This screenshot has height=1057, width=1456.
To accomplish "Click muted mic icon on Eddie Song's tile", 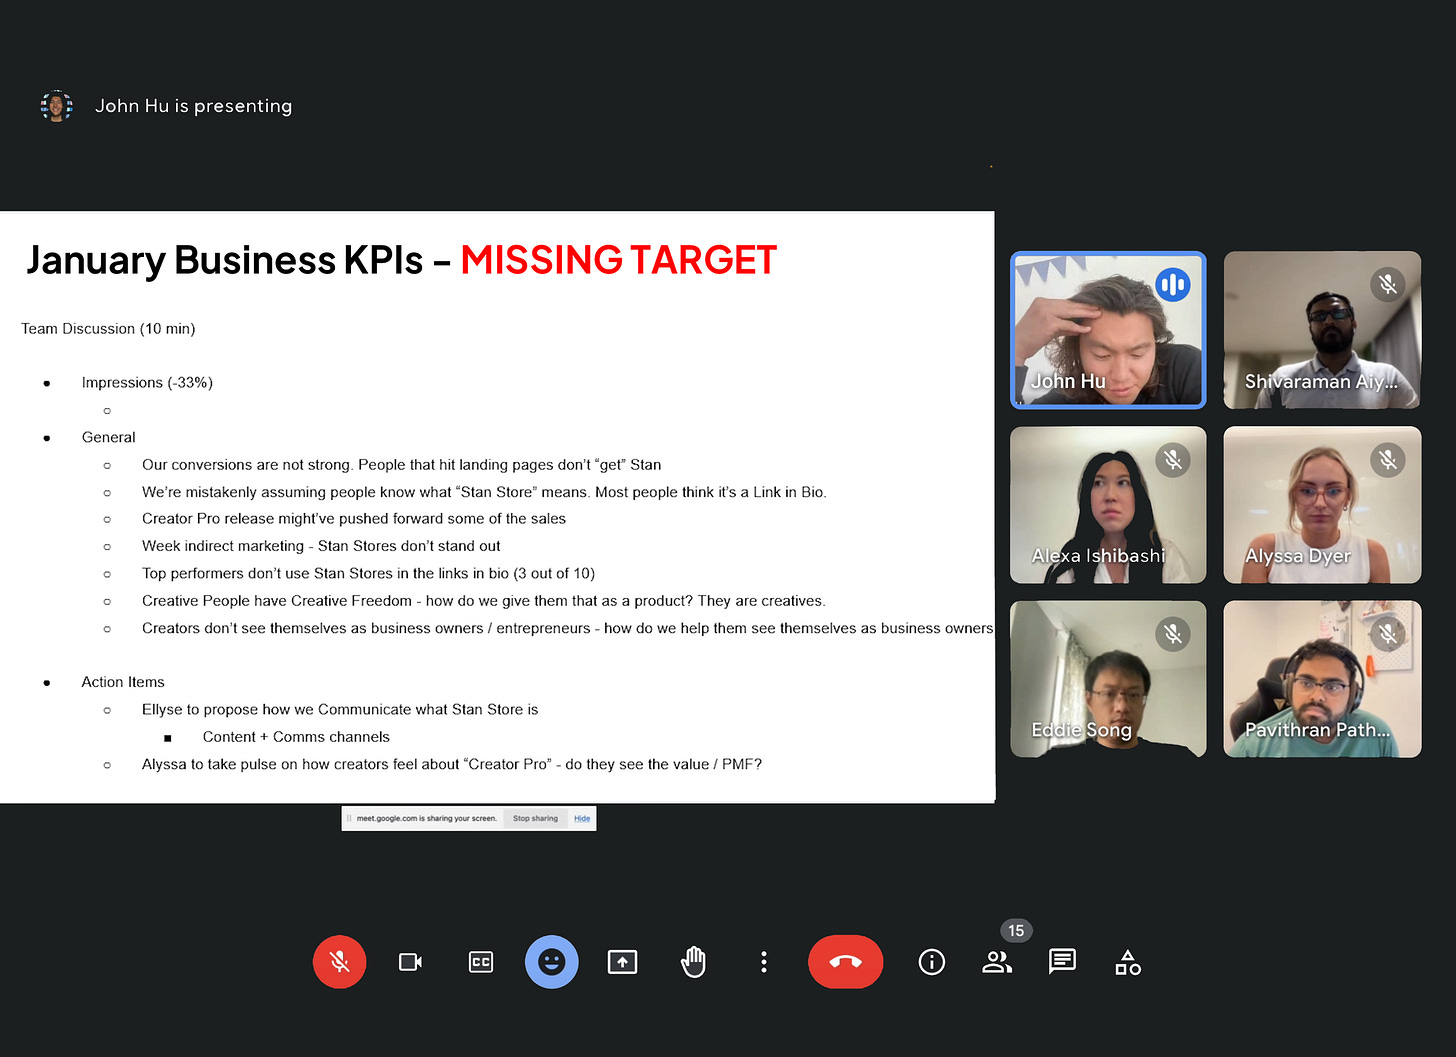I will coord(1173,634).
